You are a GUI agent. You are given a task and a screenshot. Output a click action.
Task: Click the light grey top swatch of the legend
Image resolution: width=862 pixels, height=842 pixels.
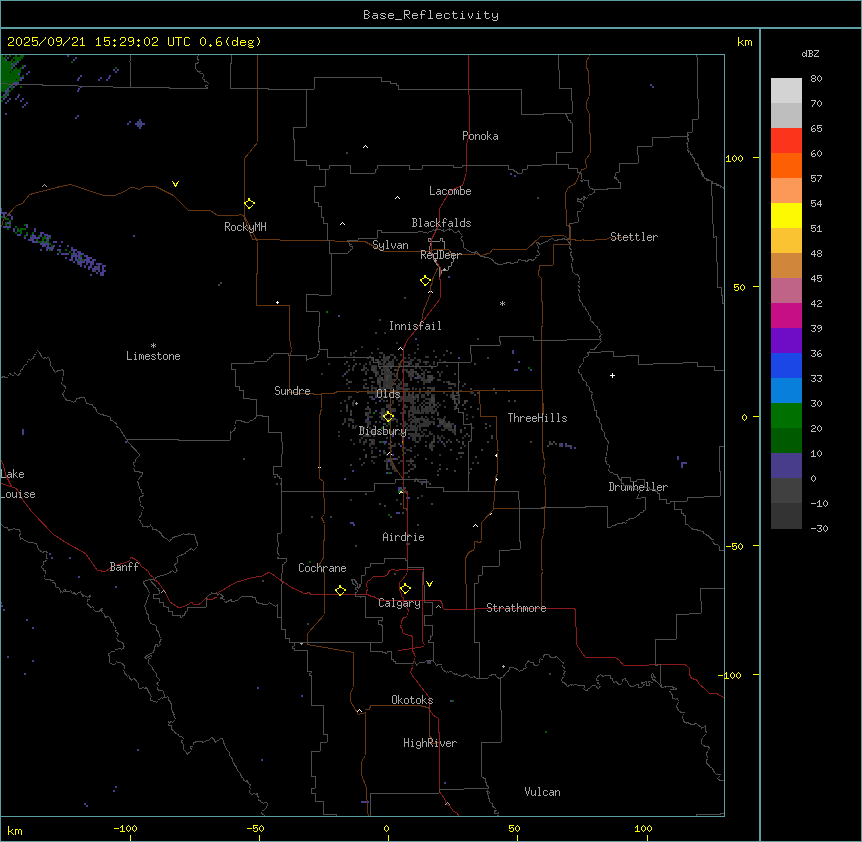pyautogui.click(x=786, y=90)
